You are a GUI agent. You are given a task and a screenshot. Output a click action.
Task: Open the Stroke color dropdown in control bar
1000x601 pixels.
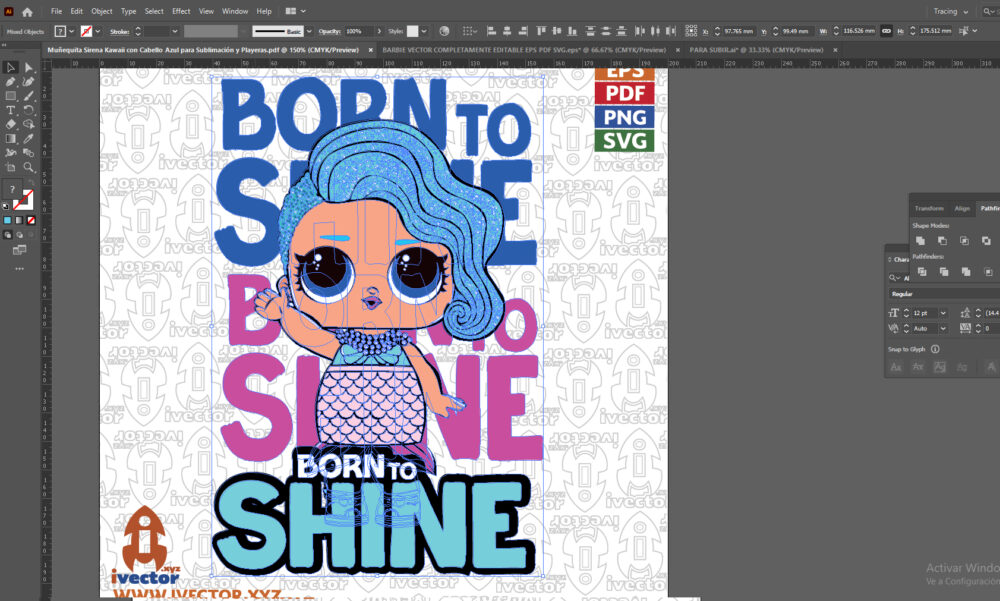[98, 31]
